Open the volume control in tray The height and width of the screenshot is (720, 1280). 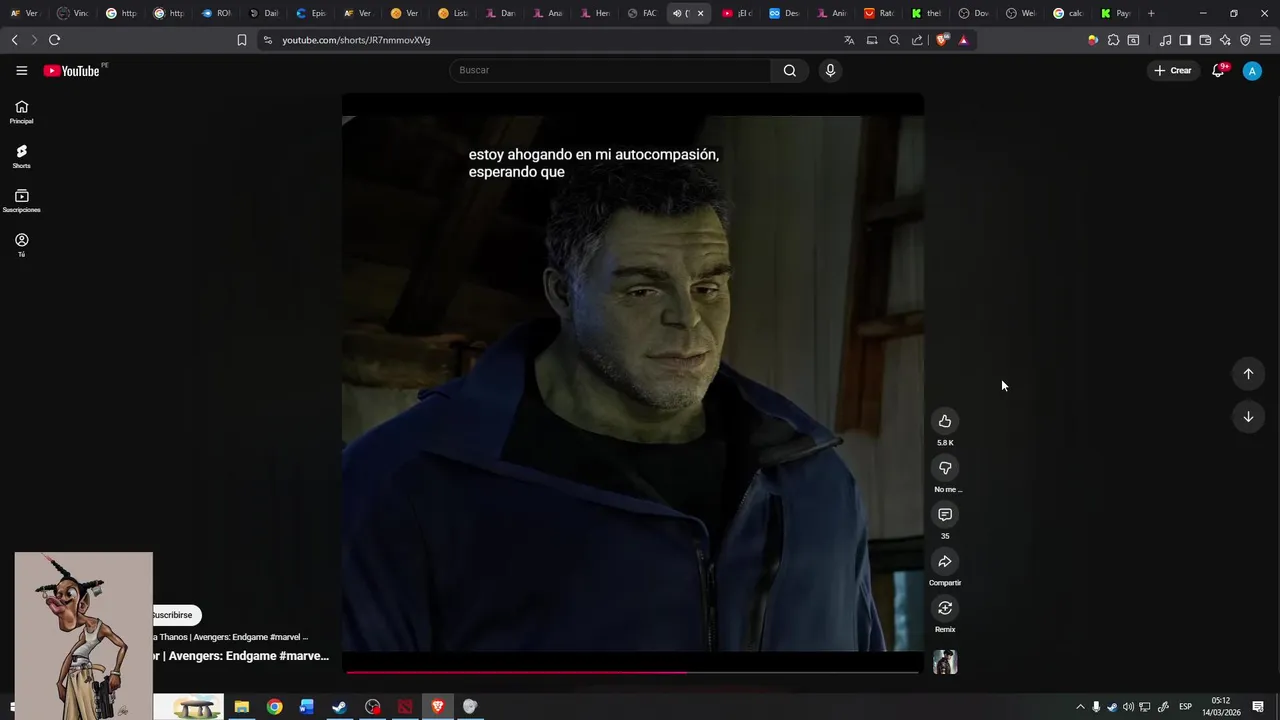(x=1128, y=707)
